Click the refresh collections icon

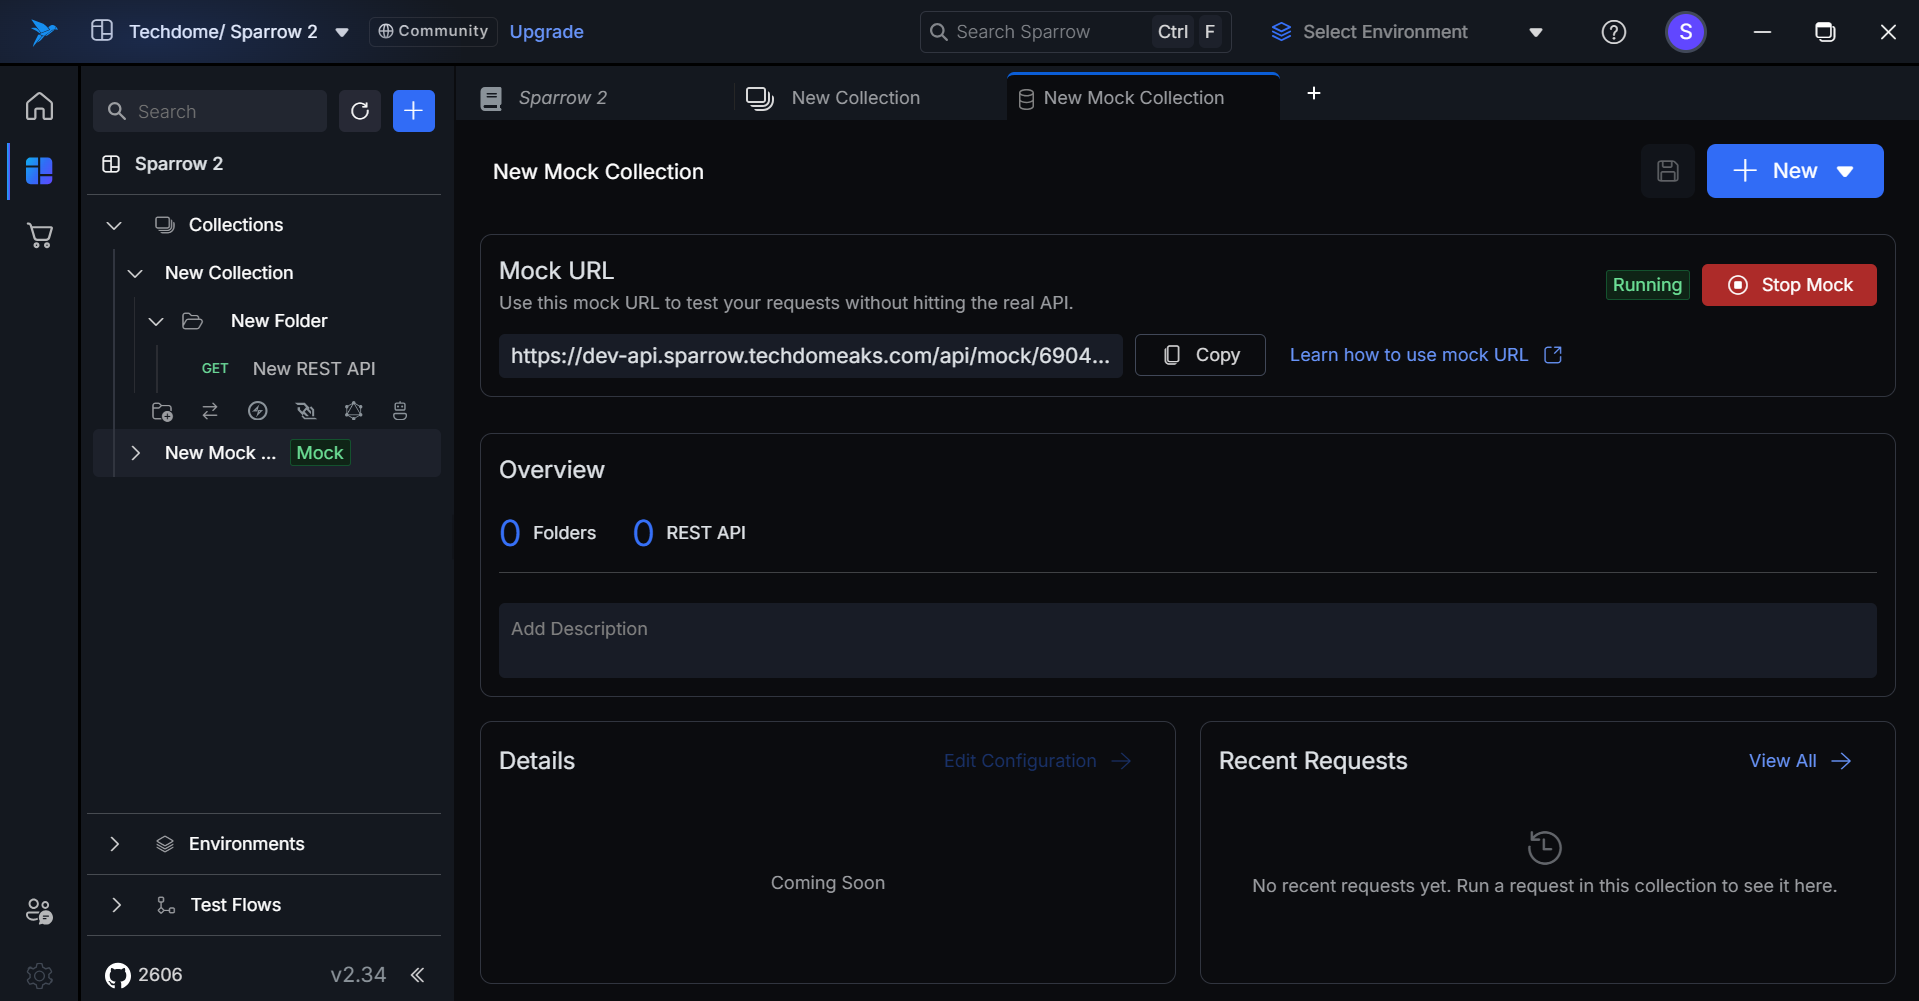click(360, 111)
